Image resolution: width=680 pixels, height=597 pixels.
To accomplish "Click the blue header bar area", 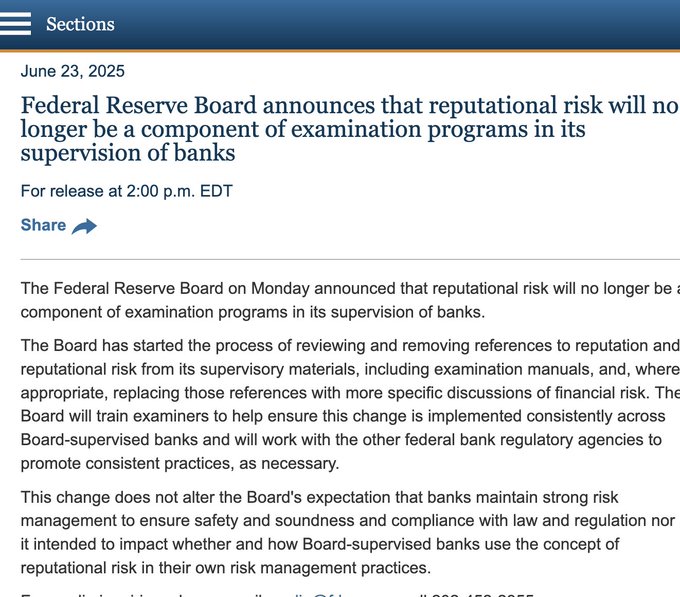I will 390,25.
